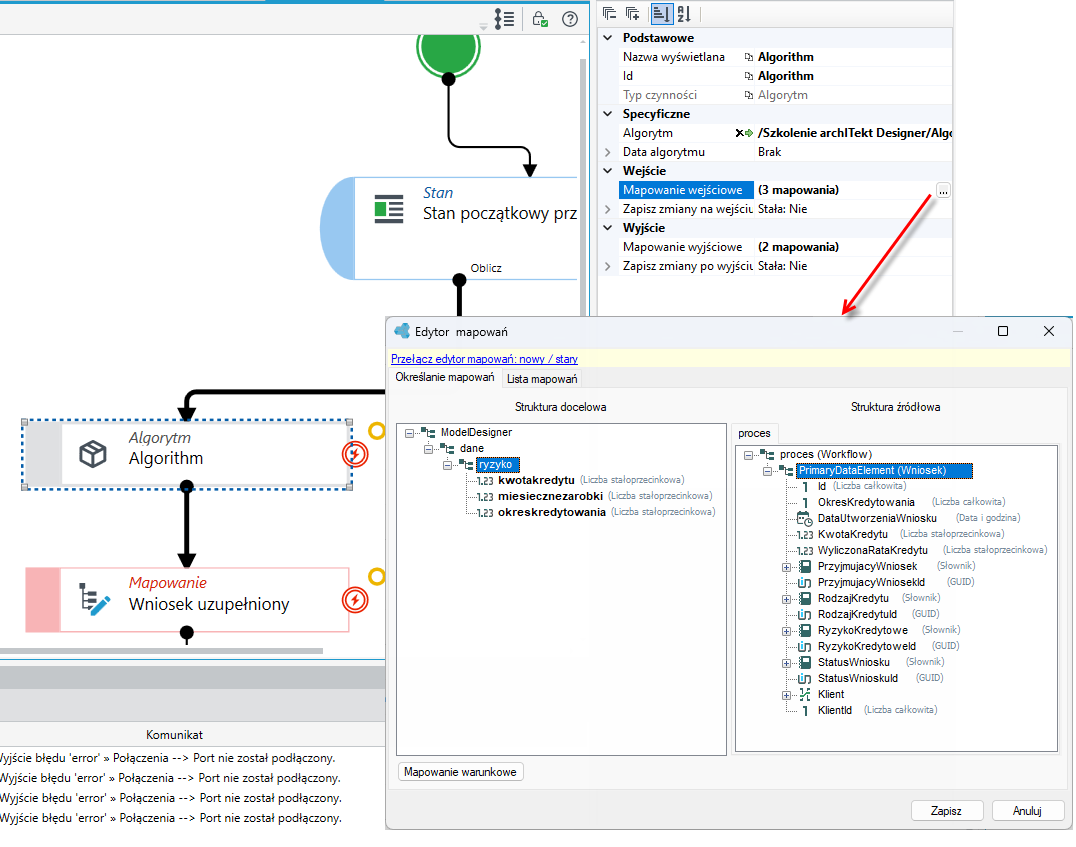Expand the Klient tree node
Screen dimensions: 1076x847
(x=786, y=695)
